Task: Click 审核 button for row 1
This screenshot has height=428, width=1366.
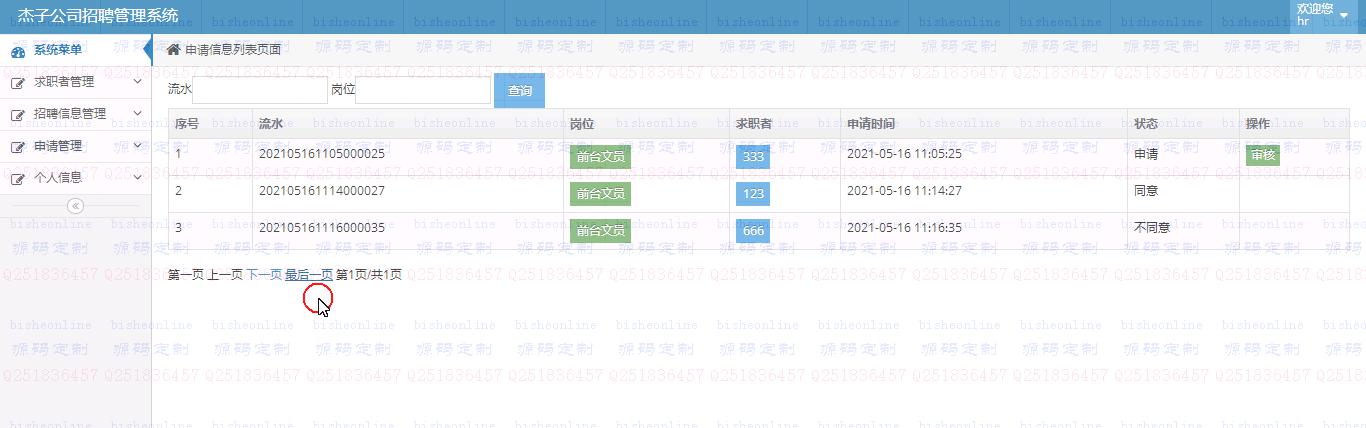Action: [x=1263, y=155]
